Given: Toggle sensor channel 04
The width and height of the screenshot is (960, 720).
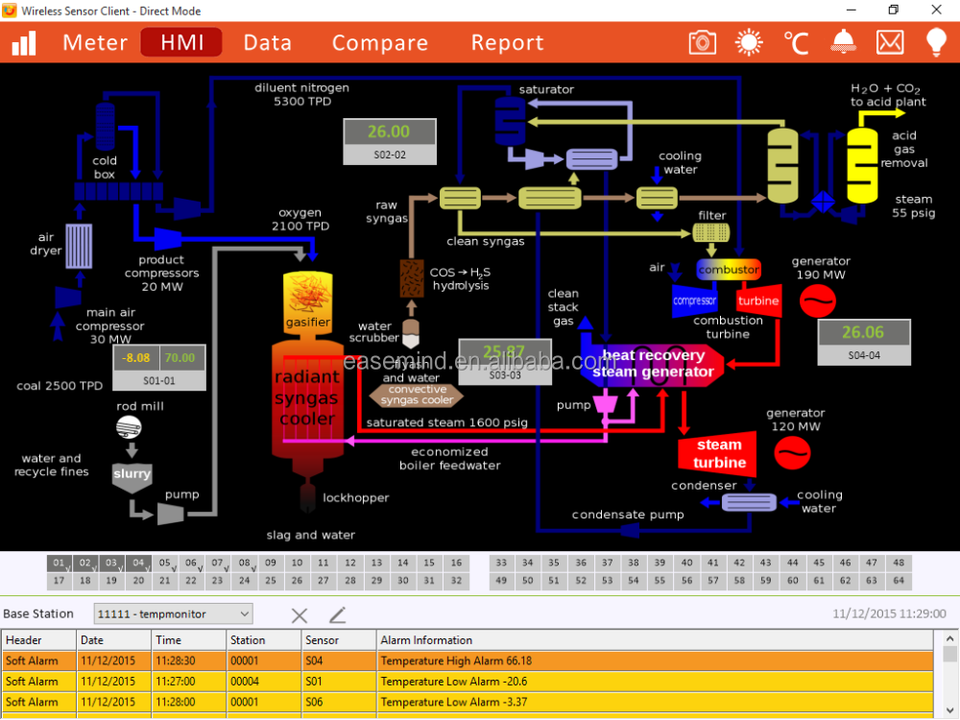Looking at the screenshot, I should click(138, 563).
